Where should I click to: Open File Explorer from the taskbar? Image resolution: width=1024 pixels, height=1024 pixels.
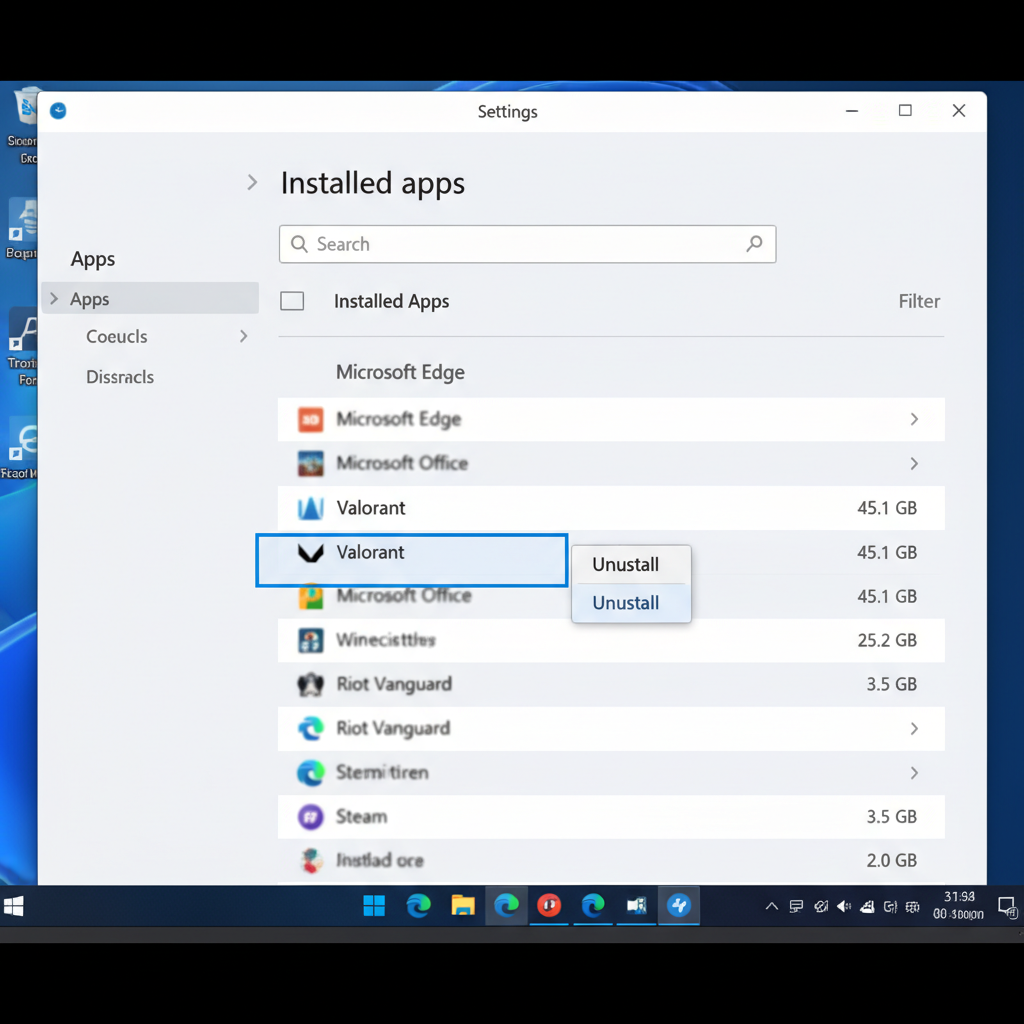[x=462, y=906]
